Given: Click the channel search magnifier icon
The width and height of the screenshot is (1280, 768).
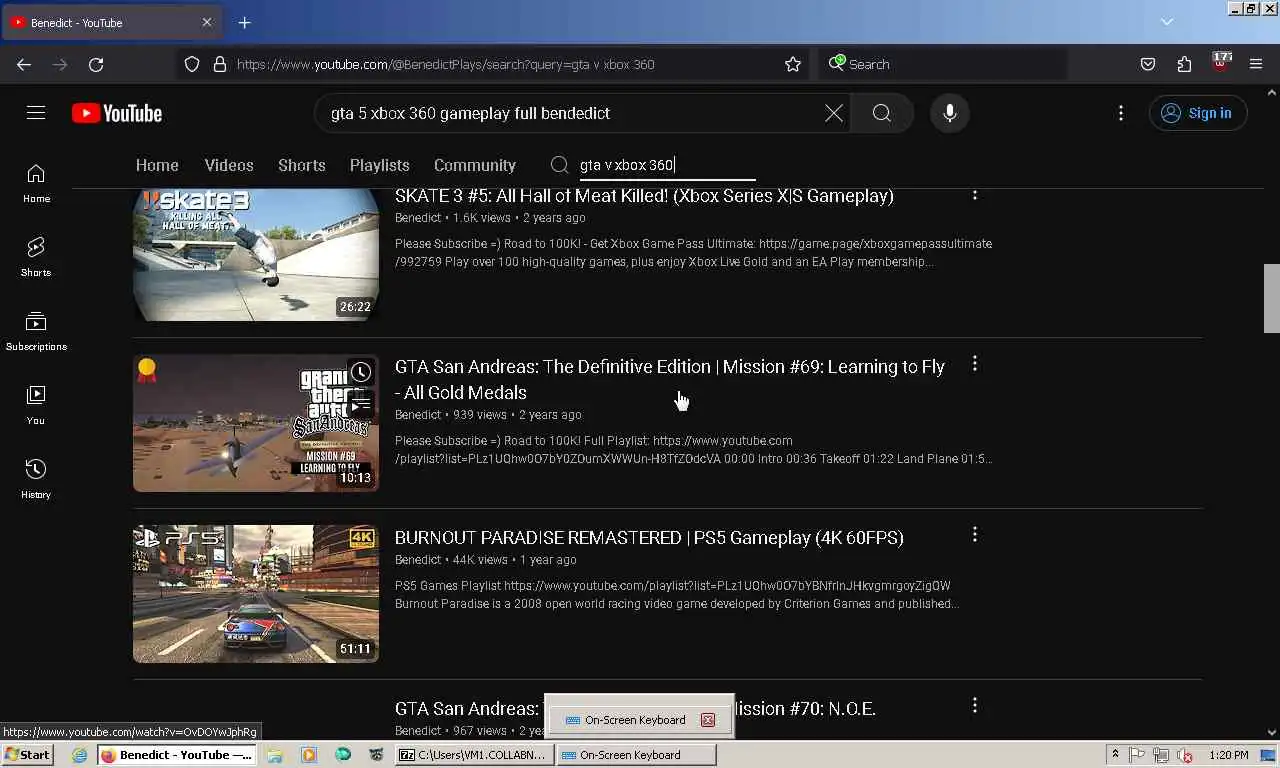Looking at the screenshot, I should (560, 165).
